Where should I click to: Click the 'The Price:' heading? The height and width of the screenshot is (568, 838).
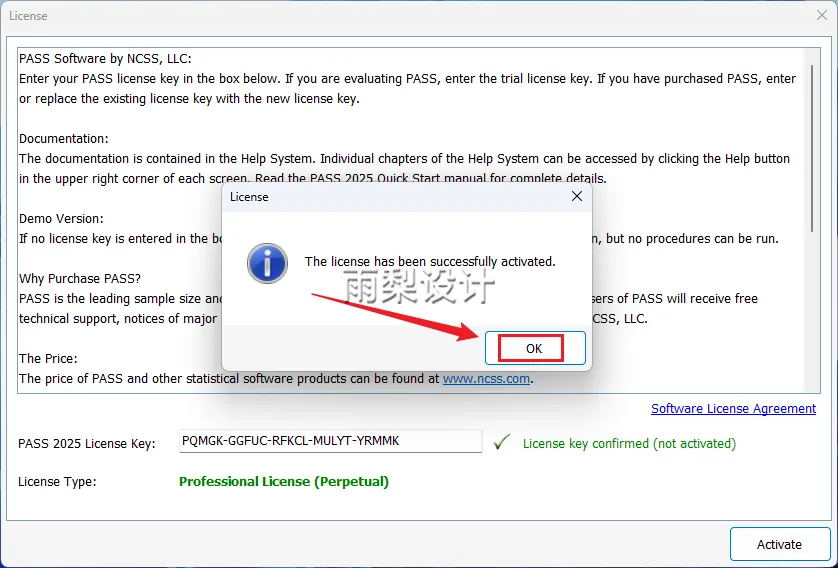coord(48,359)
